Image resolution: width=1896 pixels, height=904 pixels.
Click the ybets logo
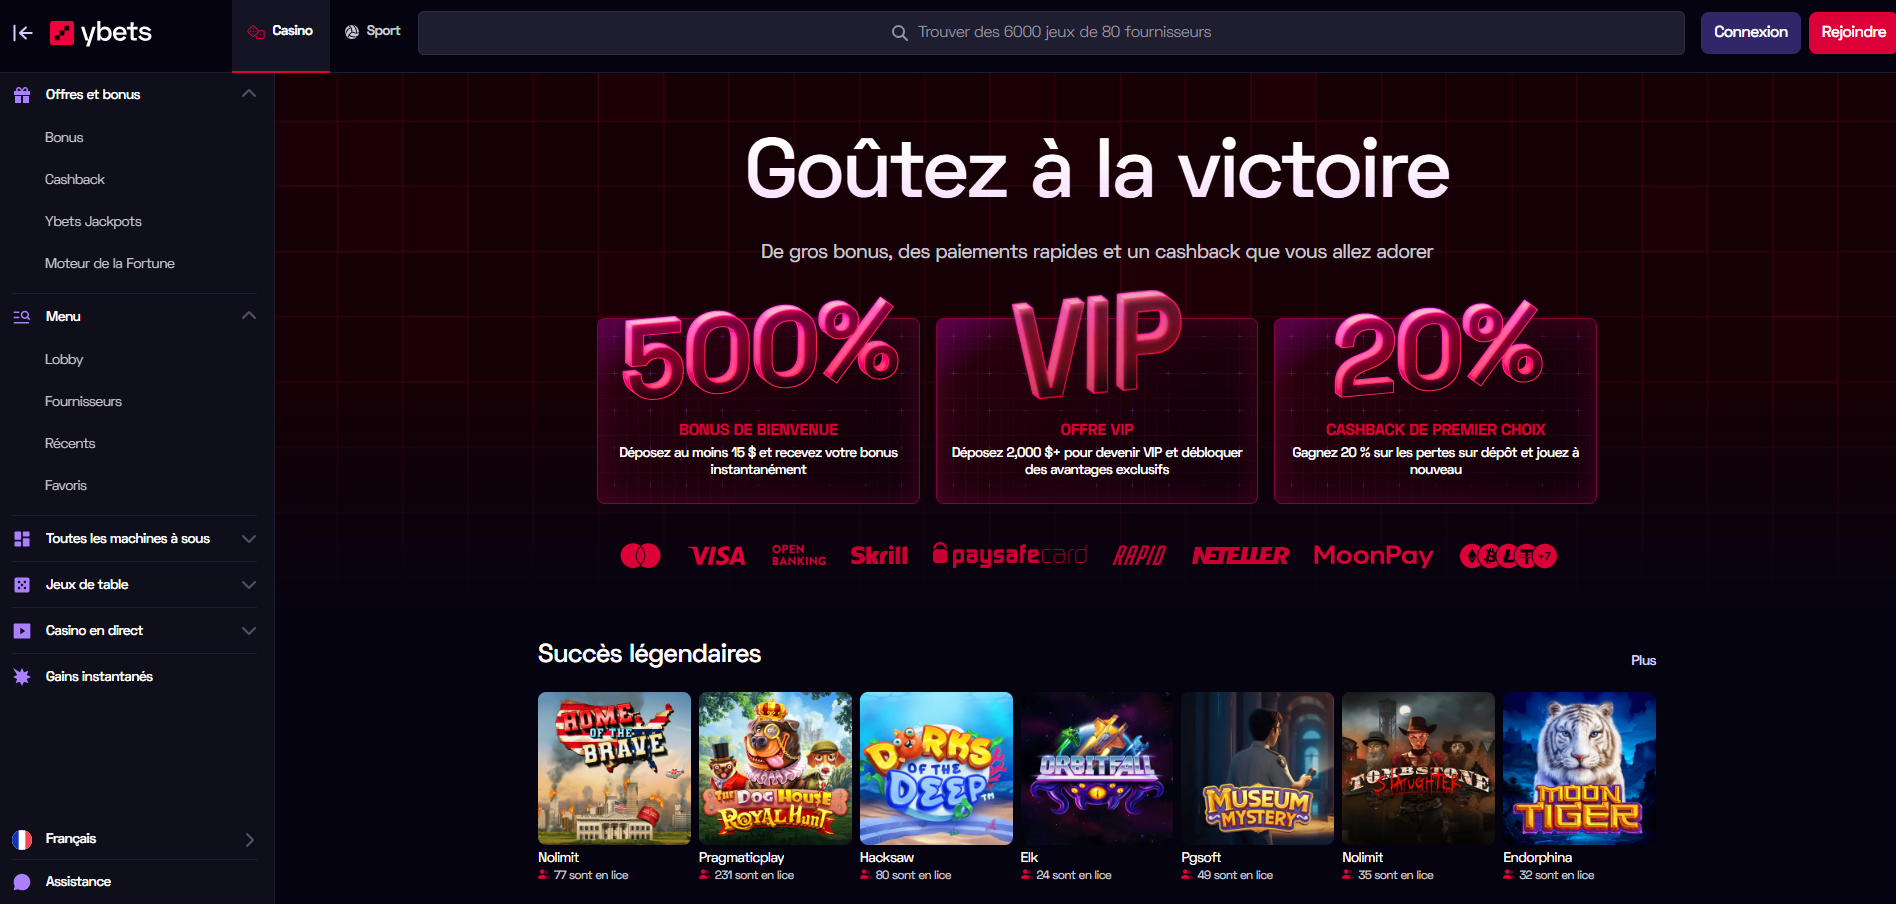(x=101, y=33)
